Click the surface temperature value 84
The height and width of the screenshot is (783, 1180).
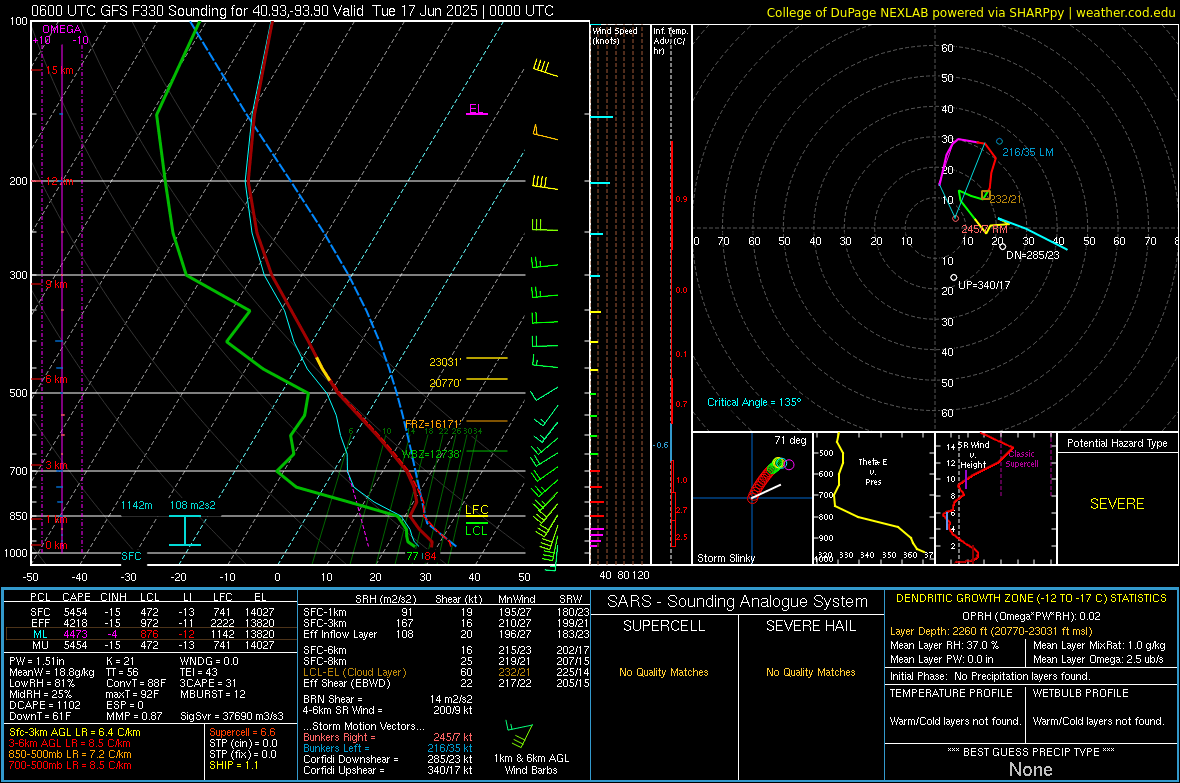[x=430, y=556]
